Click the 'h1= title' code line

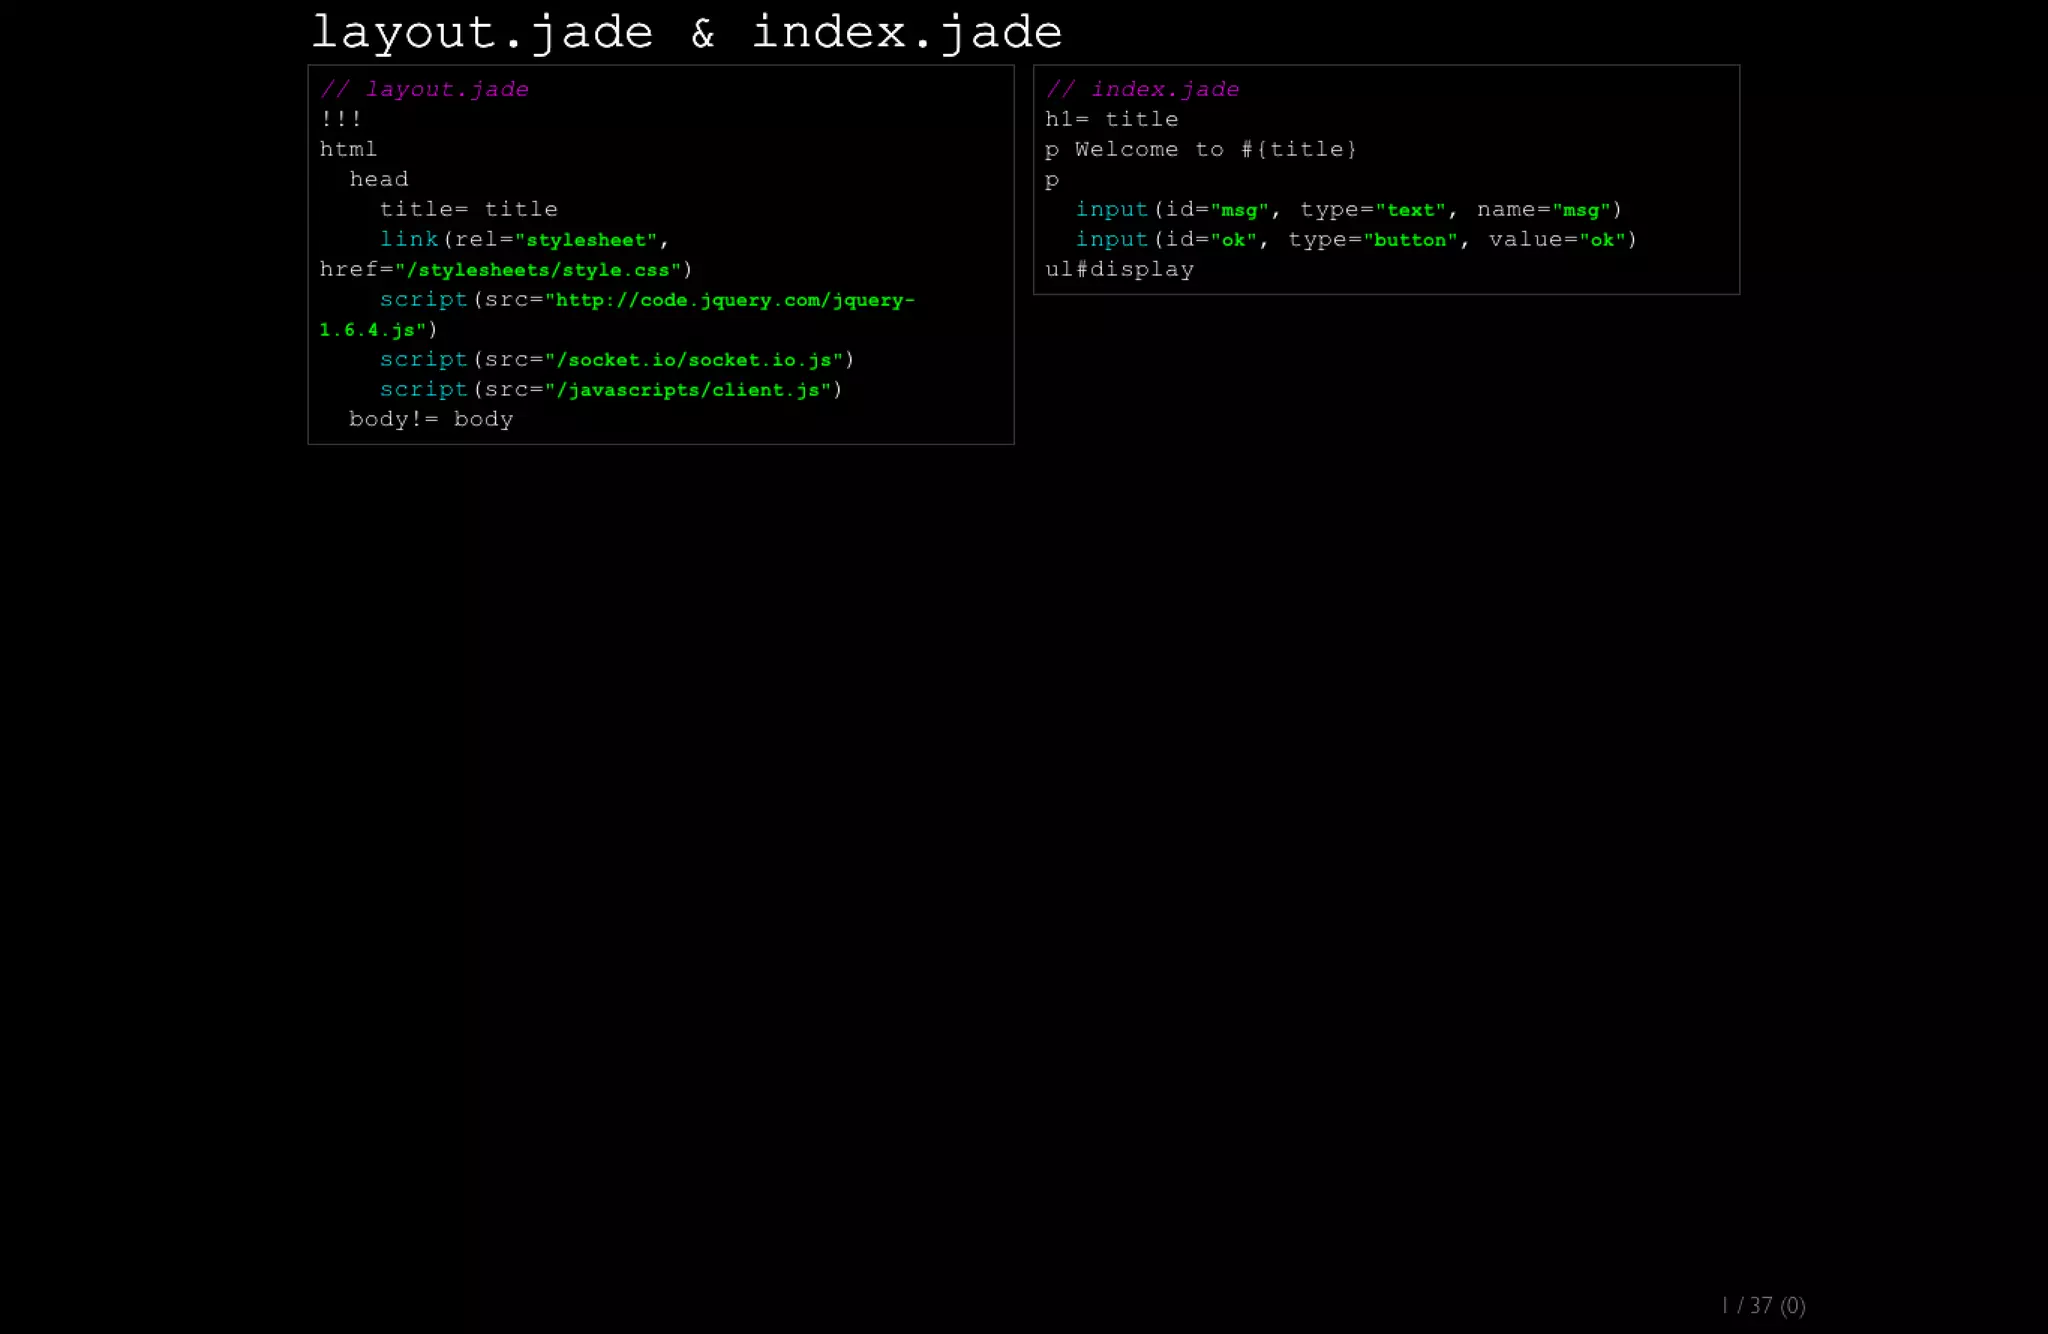(1111, 119)
